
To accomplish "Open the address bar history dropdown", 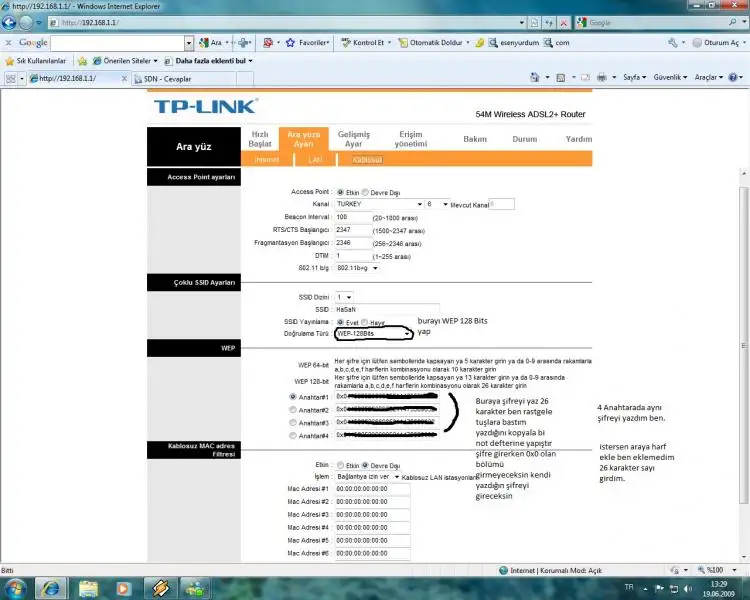I will pos(522,22).
